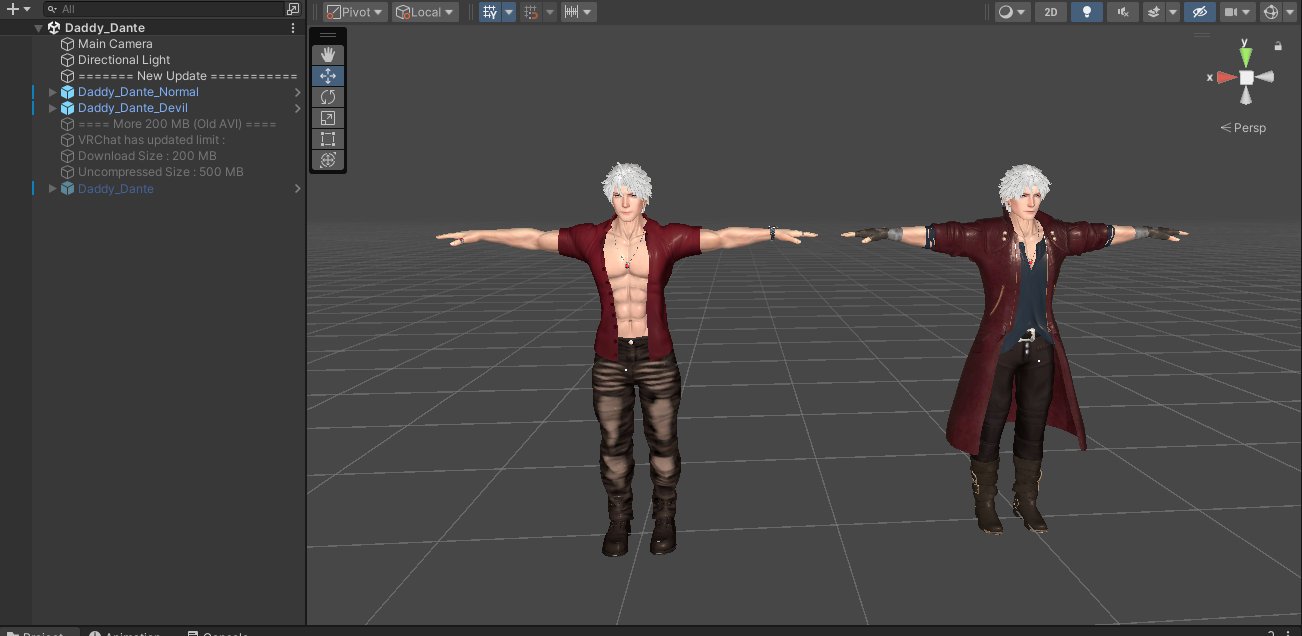Screen dimensions: 1302x636
Task: Select the Scale tool
Action: click(x=328, y=118)
